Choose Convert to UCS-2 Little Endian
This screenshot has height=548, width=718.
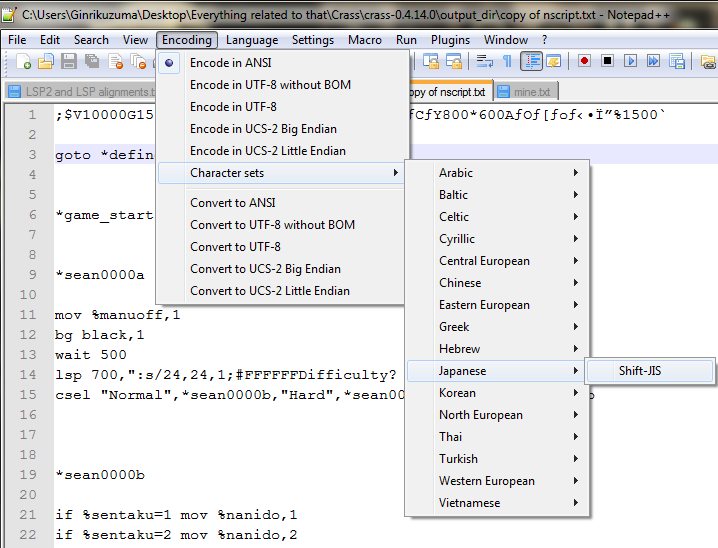tap(281, 291)
